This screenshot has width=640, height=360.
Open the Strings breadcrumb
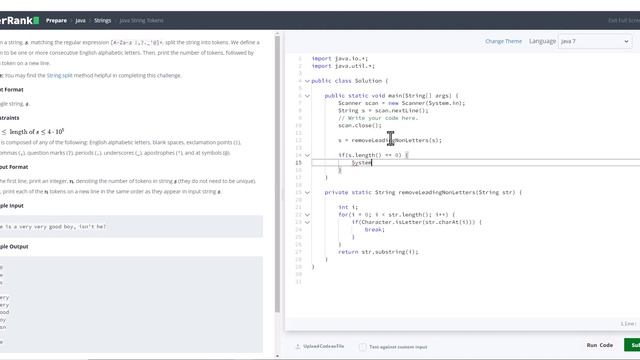[x=102, y=20]
